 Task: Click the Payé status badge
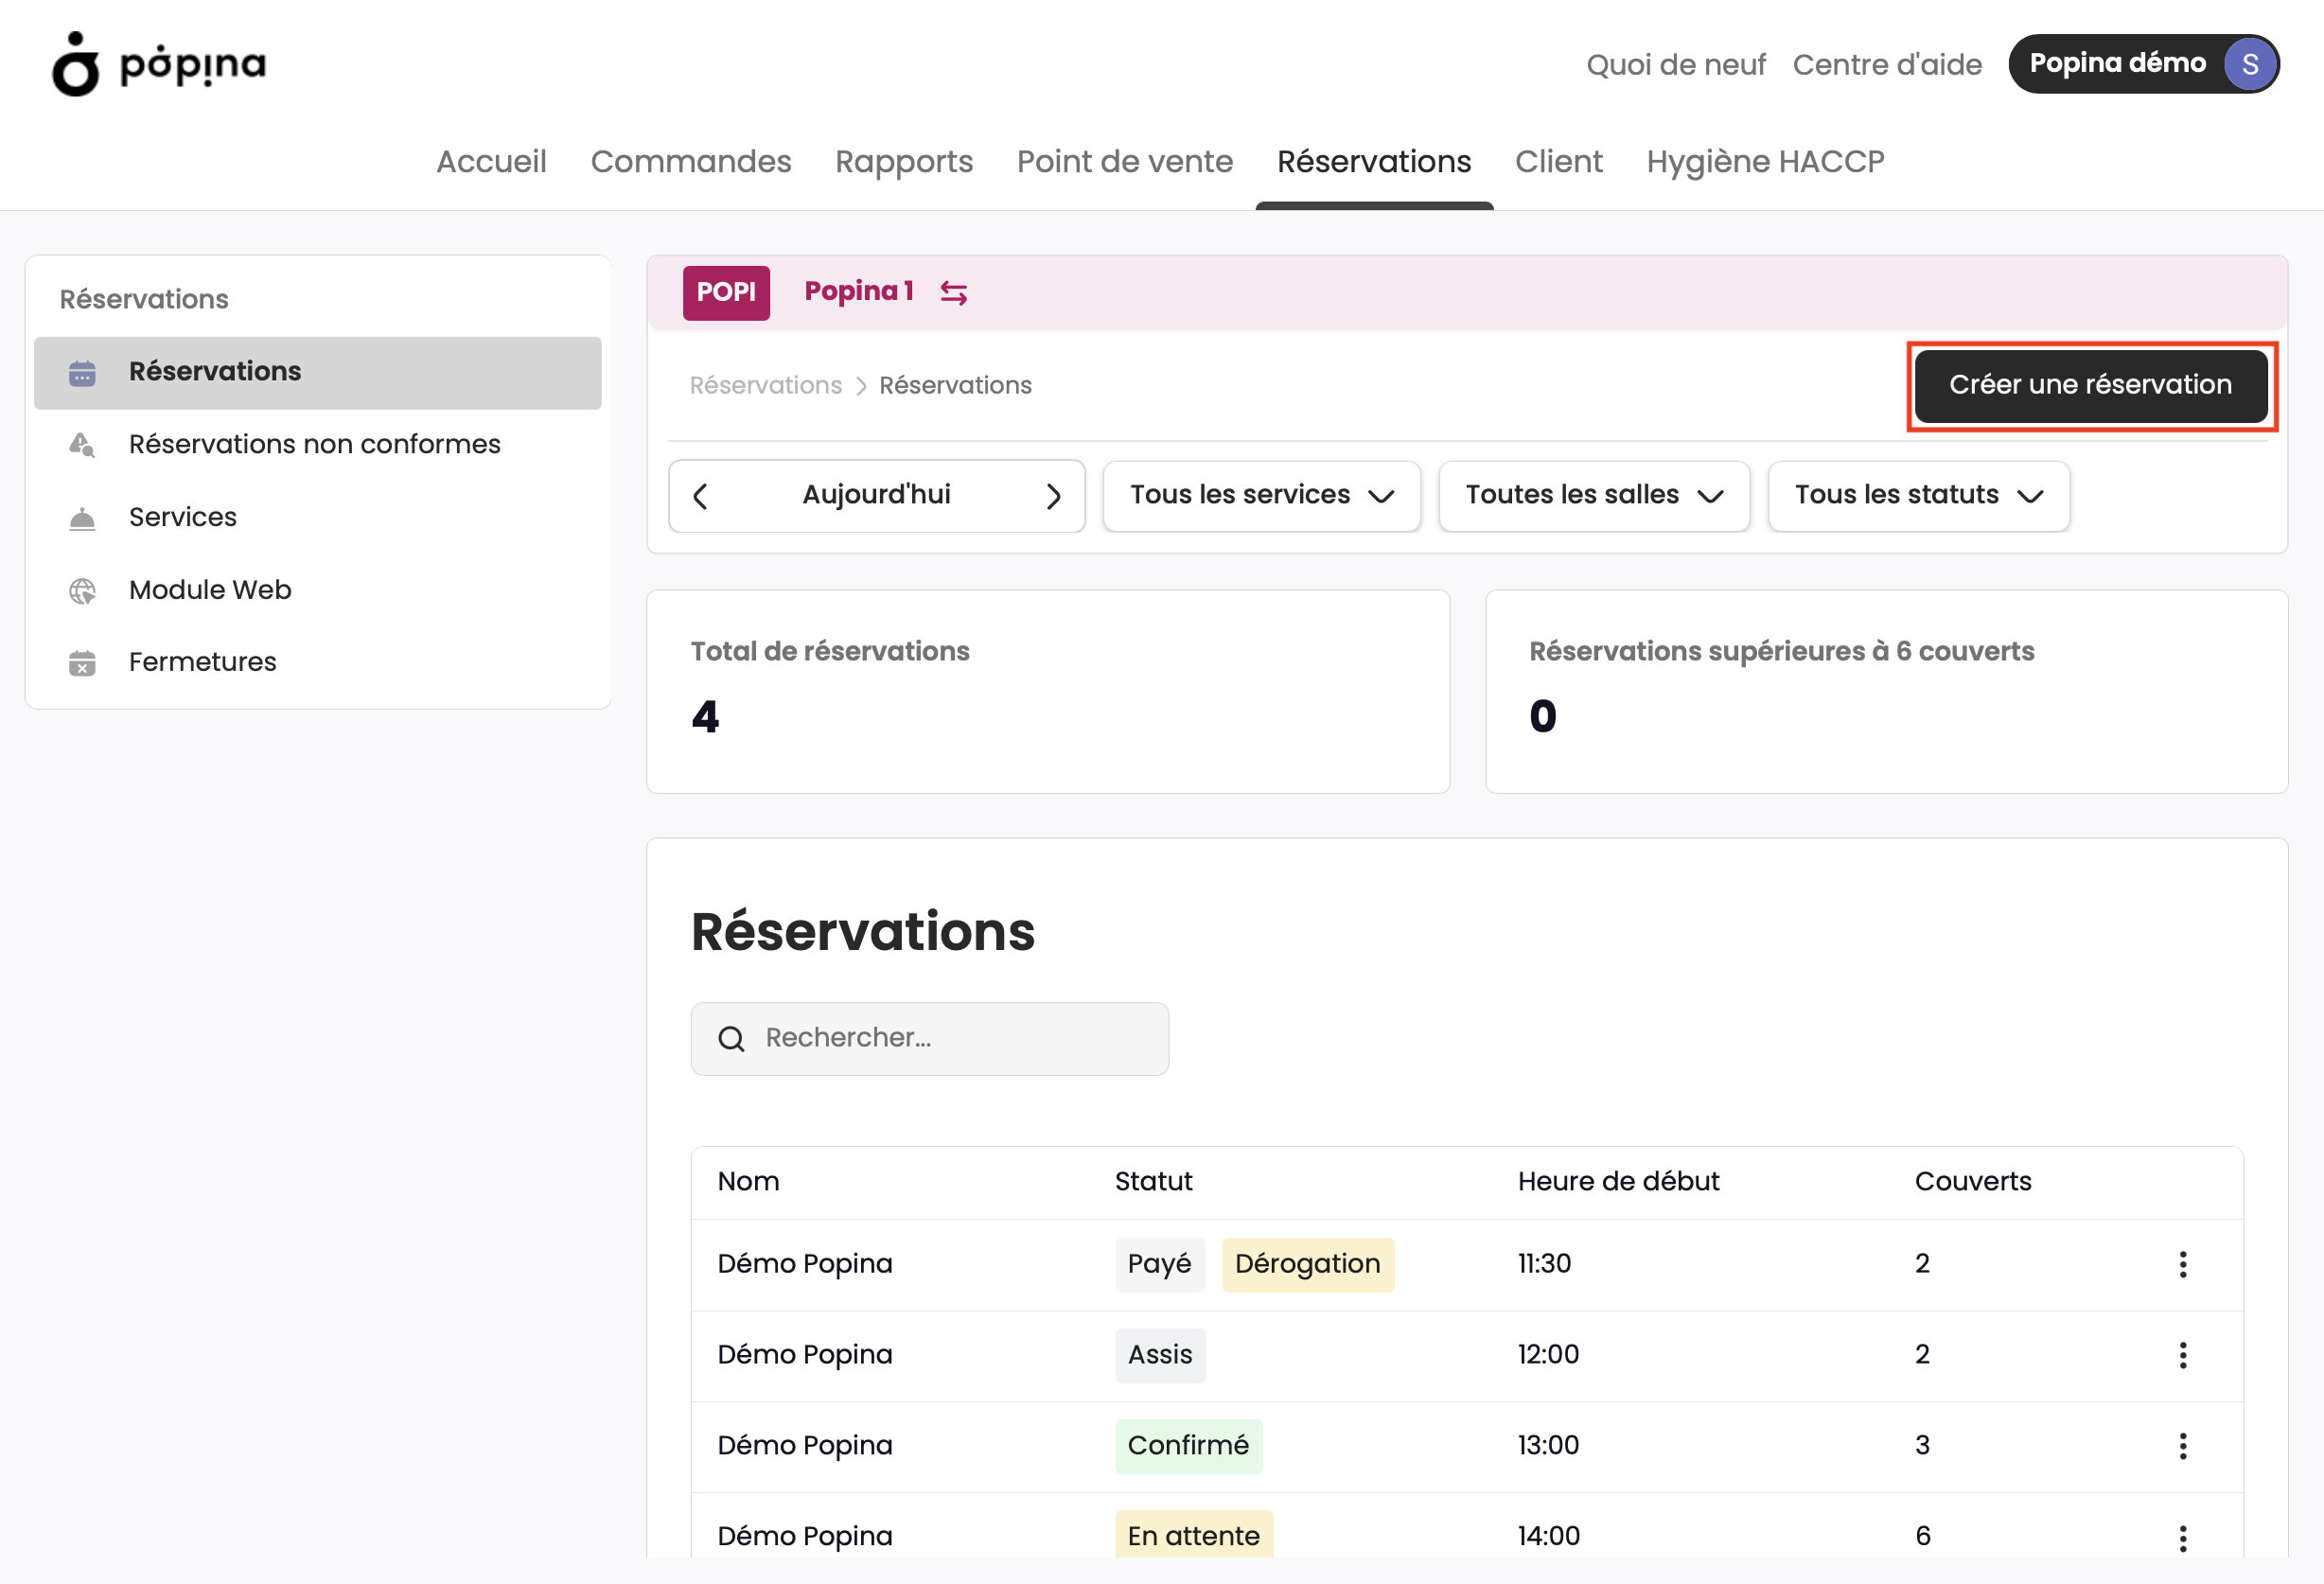point(1160,1265)
